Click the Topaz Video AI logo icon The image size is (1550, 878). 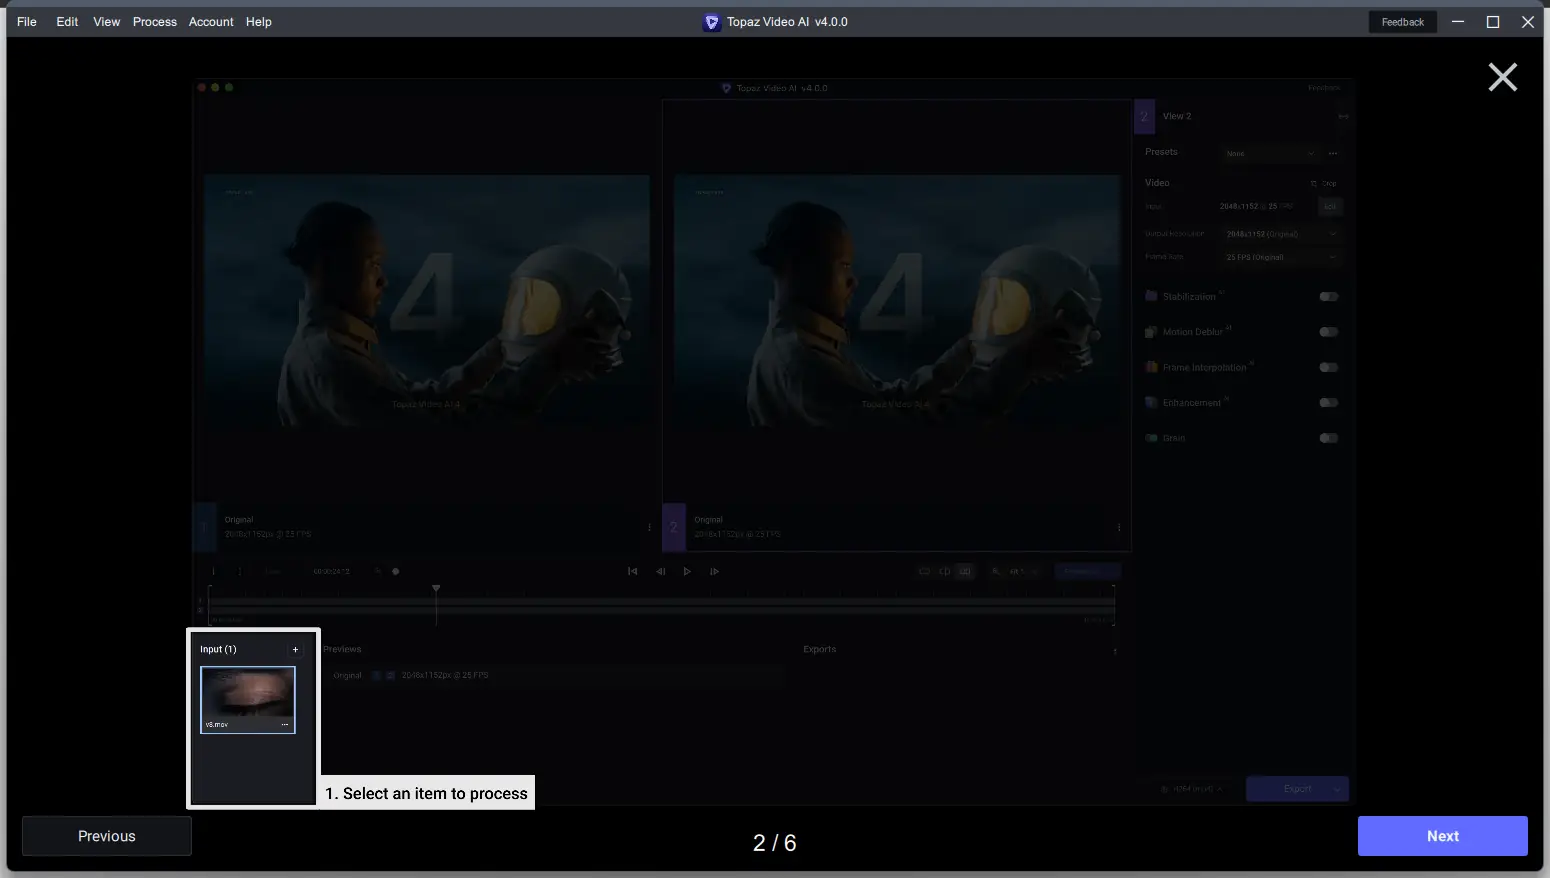tap(712, 22)
